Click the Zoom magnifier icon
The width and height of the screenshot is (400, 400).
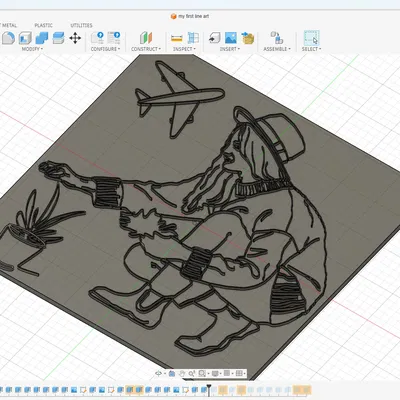tap(191, 374)
